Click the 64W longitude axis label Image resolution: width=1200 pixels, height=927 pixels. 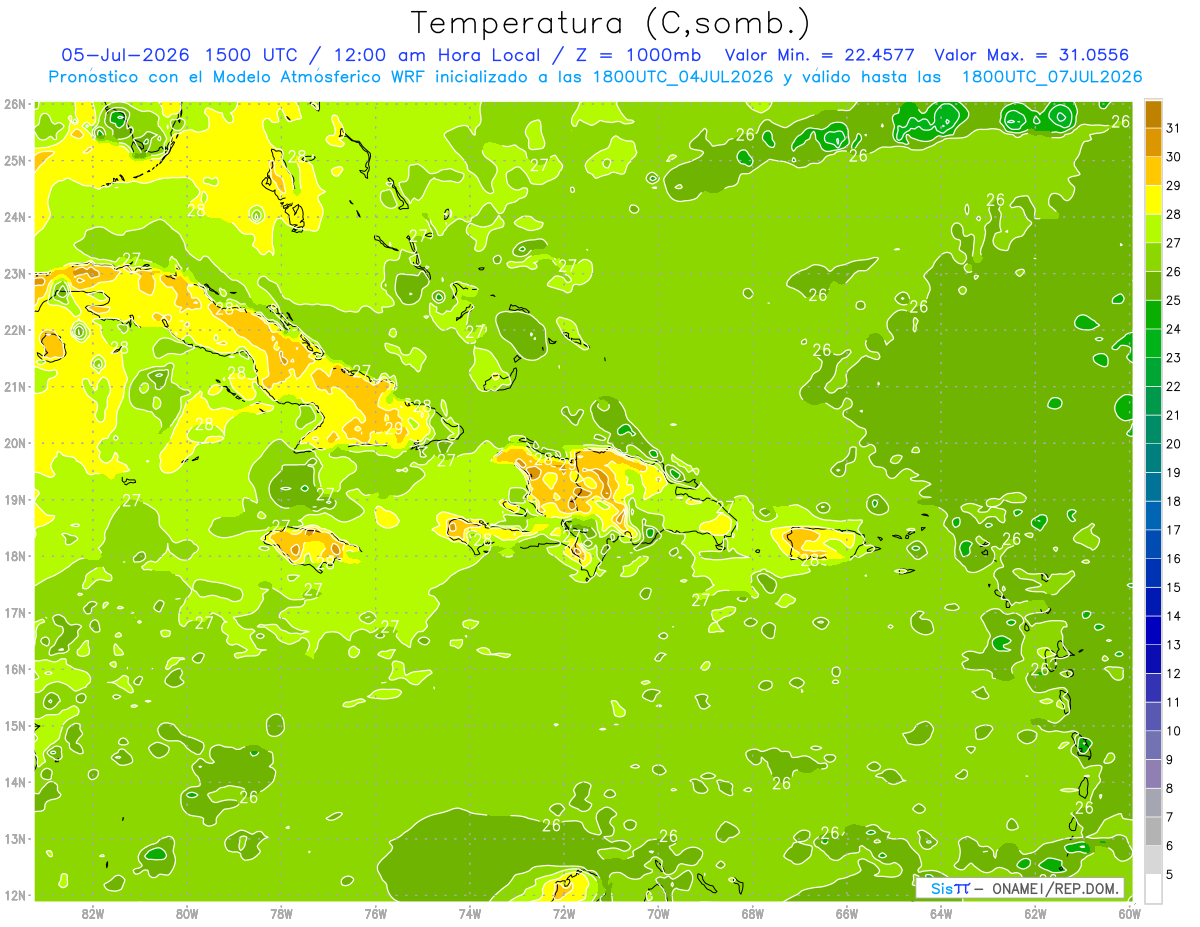[x=941, y=913]
